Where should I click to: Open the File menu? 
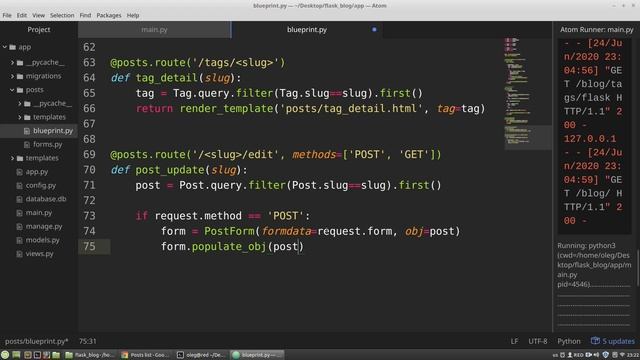7,15
